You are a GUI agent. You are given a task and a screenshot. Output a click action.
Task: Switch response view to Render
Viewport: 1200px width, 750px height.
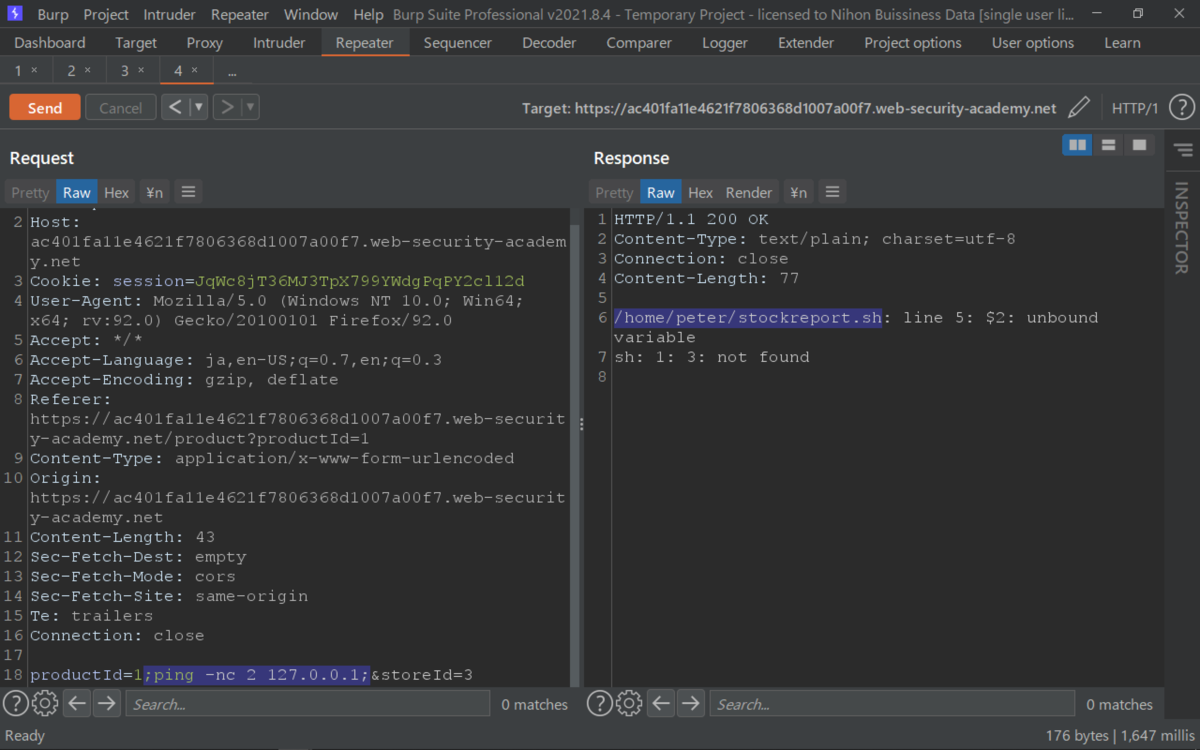click(x=749, y=192)
